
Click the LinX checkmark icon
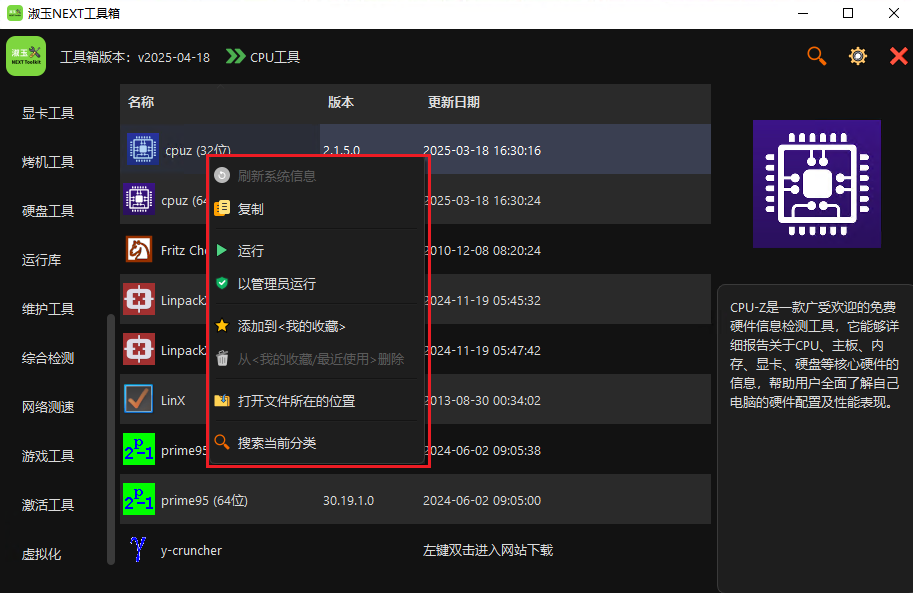click(139, 400)
